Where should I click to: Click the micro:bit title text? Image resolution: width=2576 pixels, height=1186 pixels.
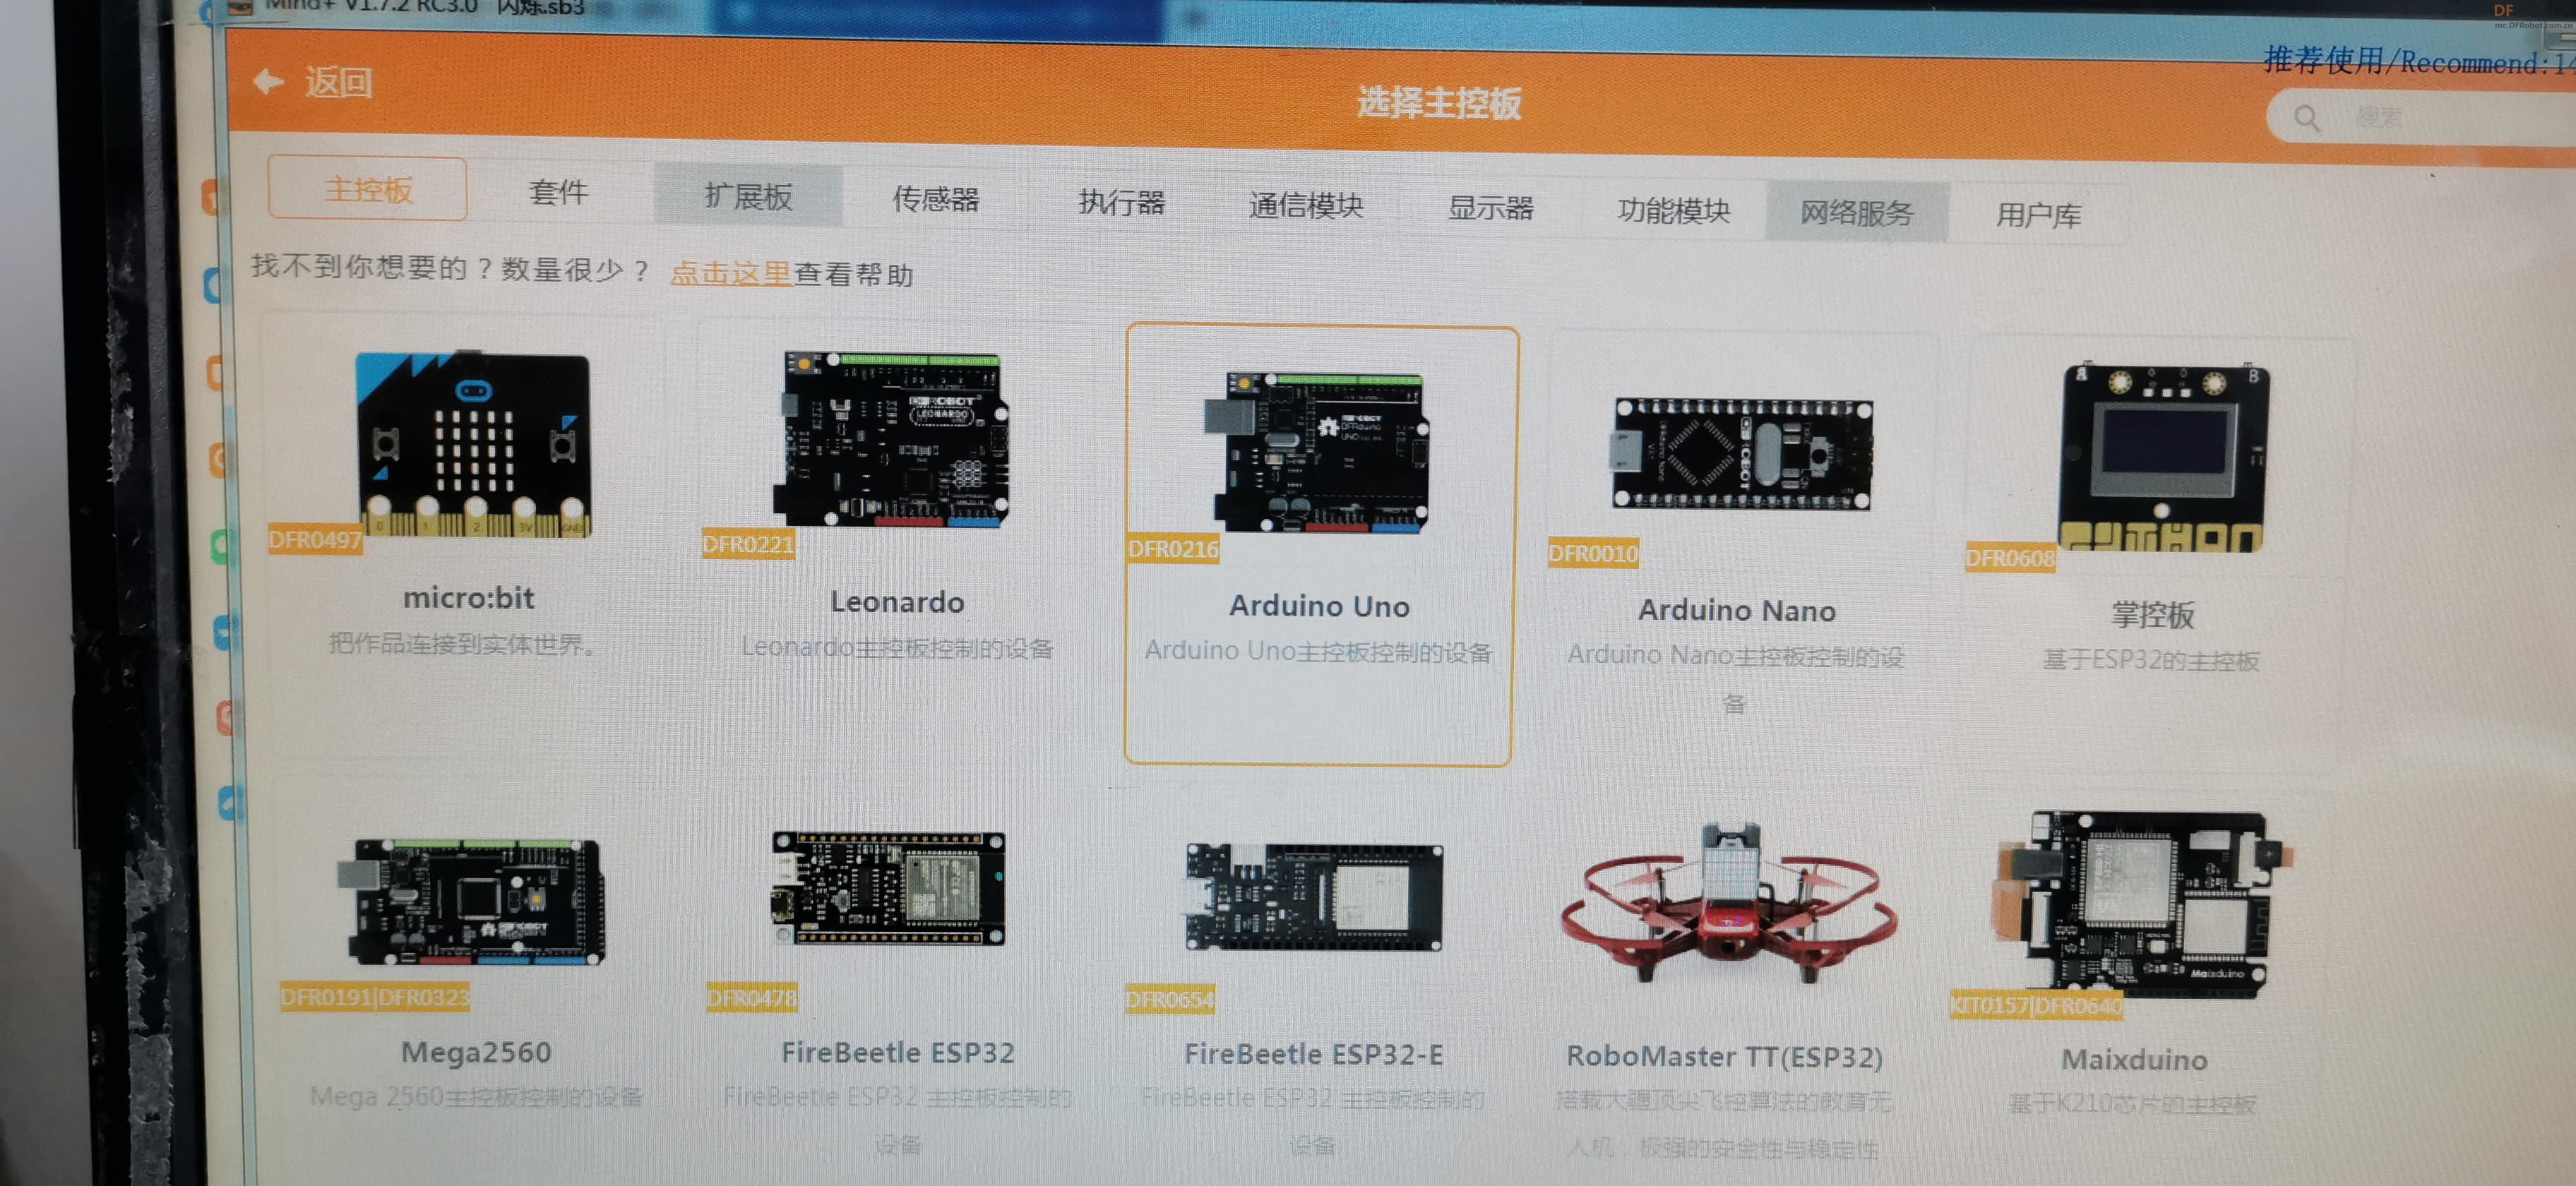pos(468,598)
